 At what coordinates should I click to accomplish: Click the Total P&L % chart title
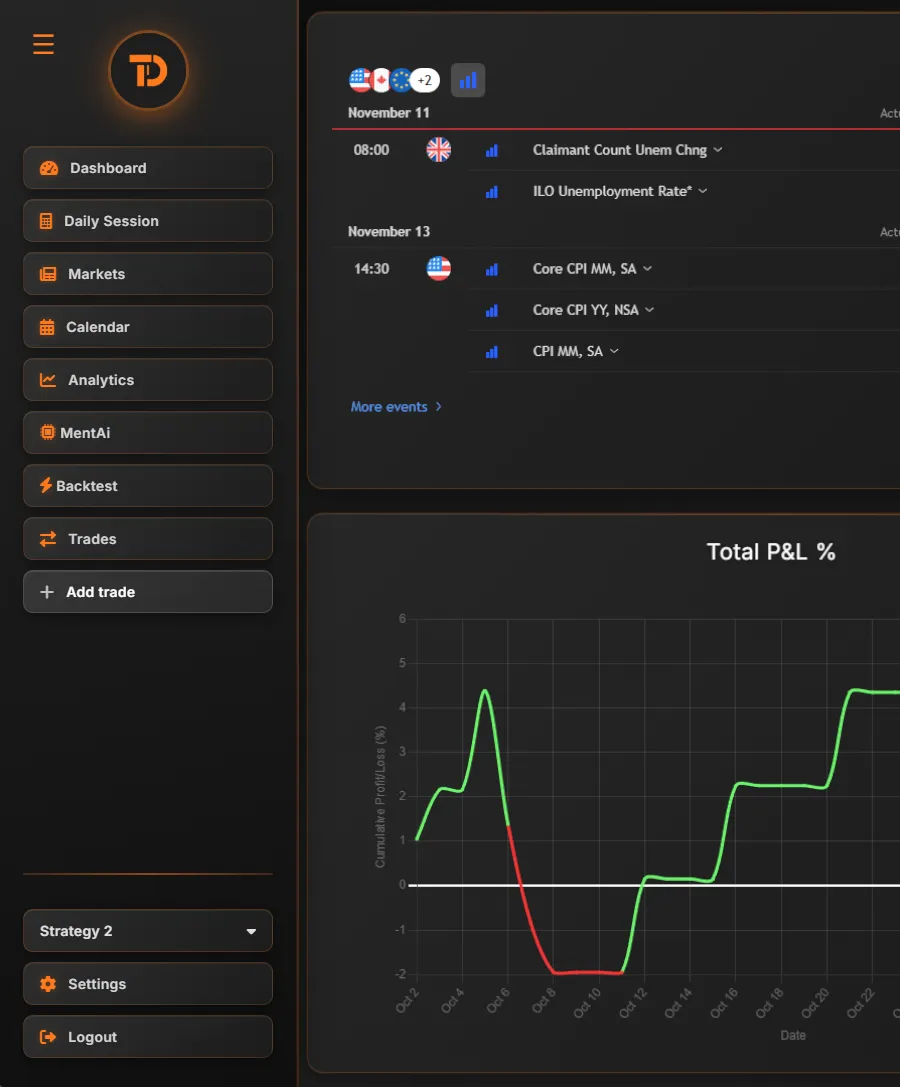coord(770,552)
